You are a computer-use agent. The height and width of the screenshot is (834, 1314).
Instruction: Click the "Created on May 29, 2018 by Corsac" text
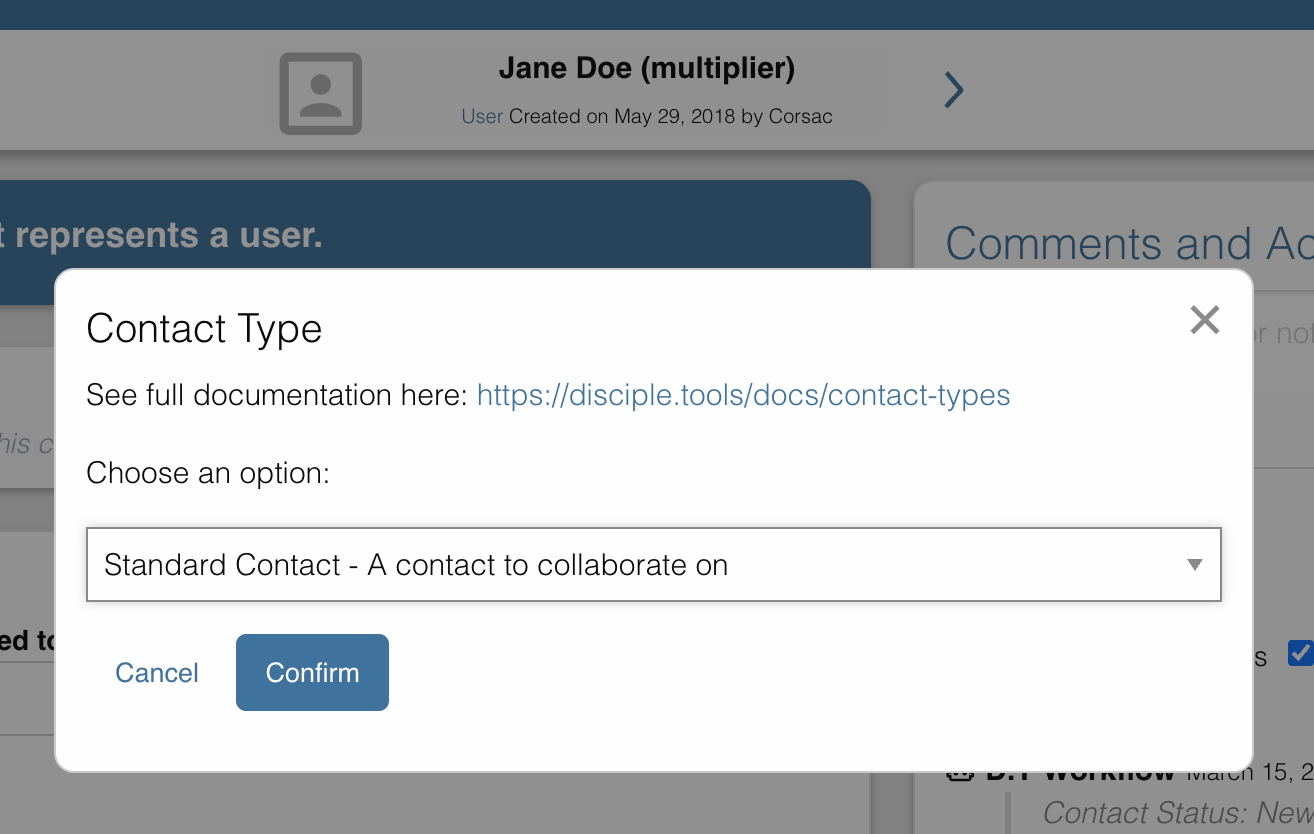(670, 116)
